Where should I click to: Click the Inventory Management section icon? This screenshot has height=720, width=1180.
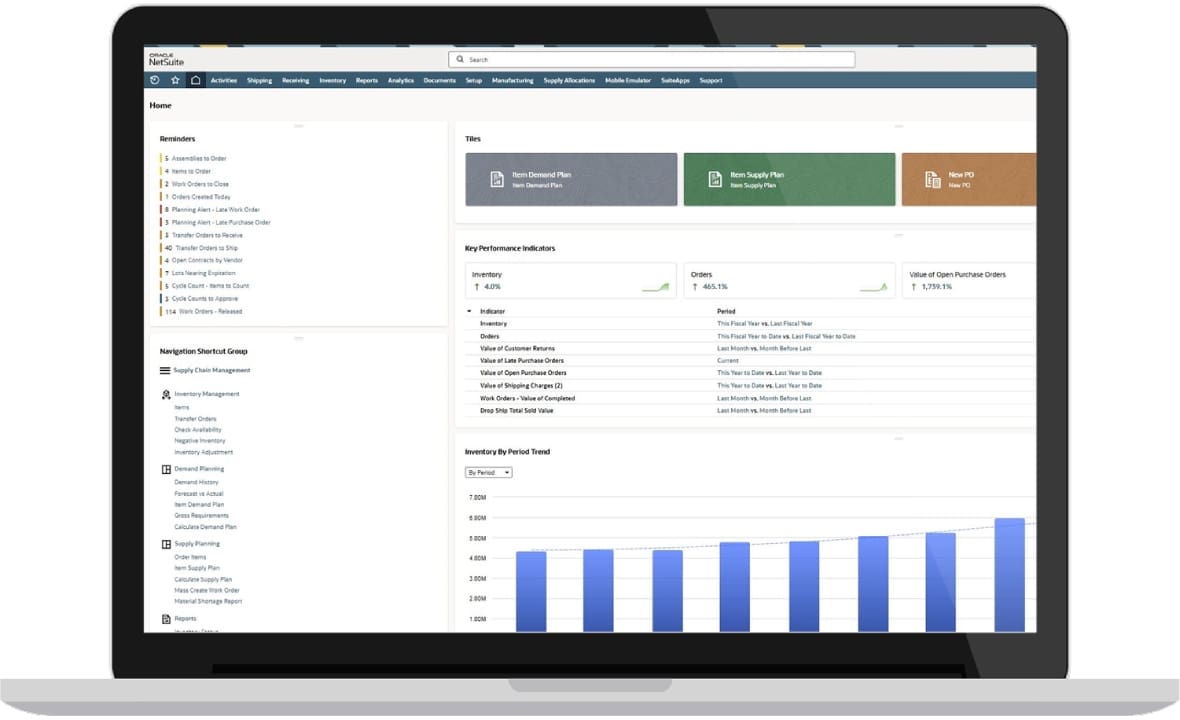[166, 395]
